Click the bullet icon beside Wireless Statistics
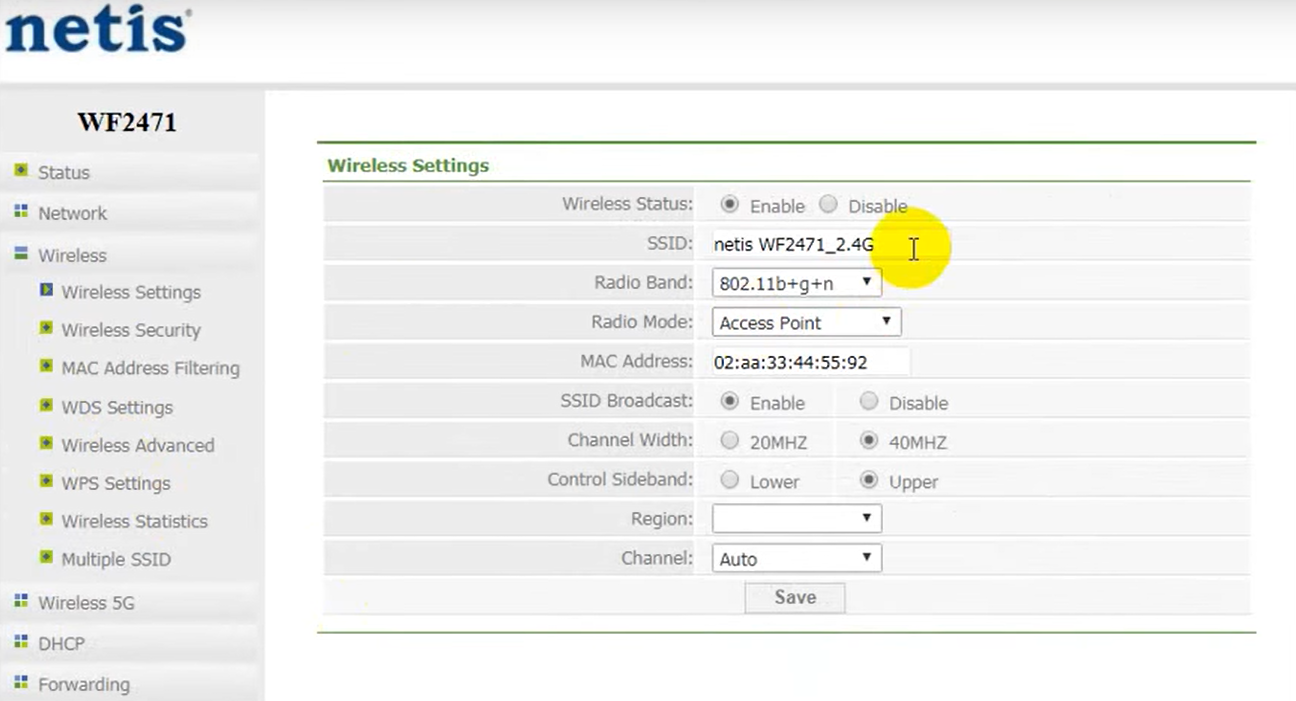 pos(46,519)
